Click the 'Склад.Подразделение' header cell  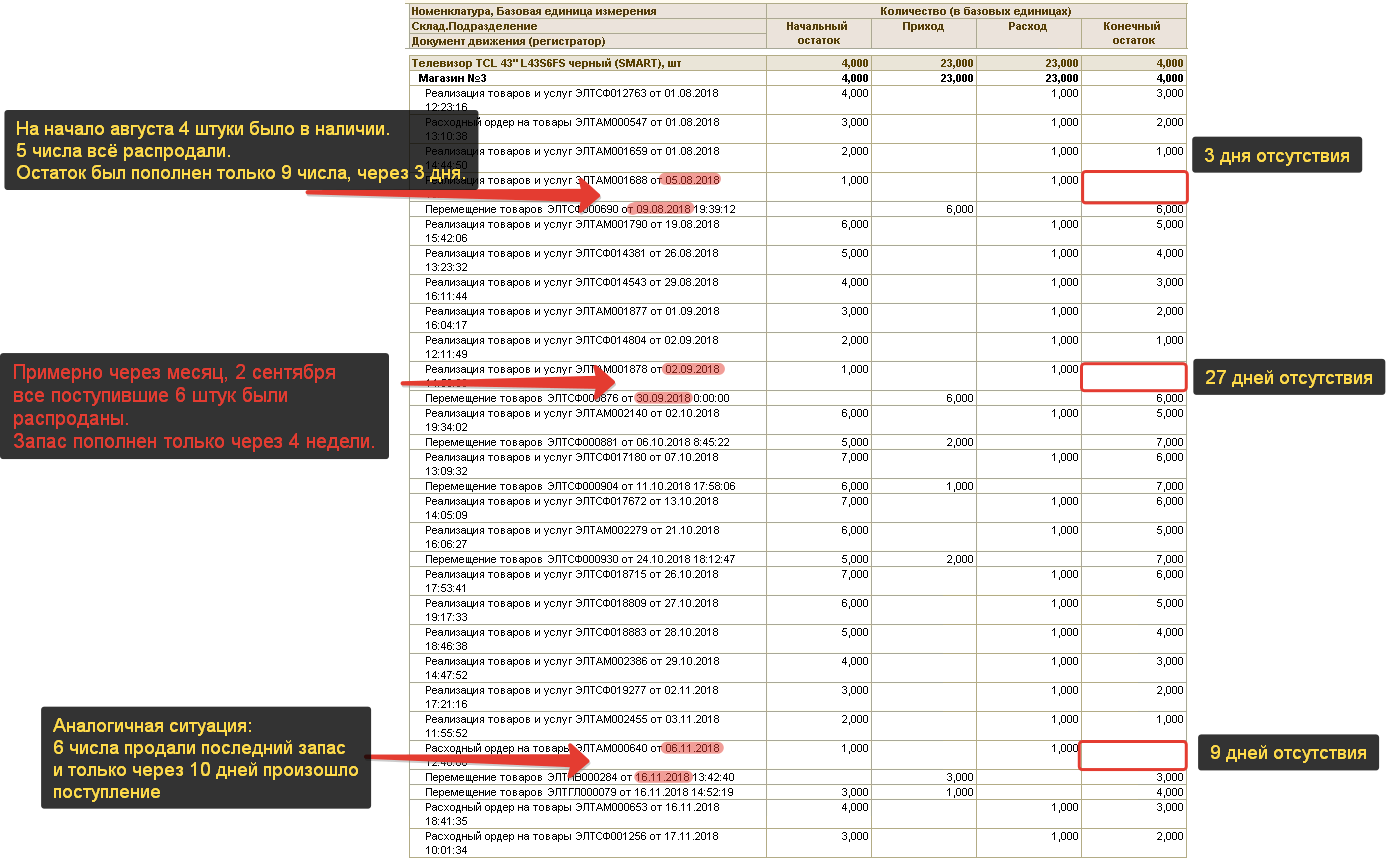587,26
